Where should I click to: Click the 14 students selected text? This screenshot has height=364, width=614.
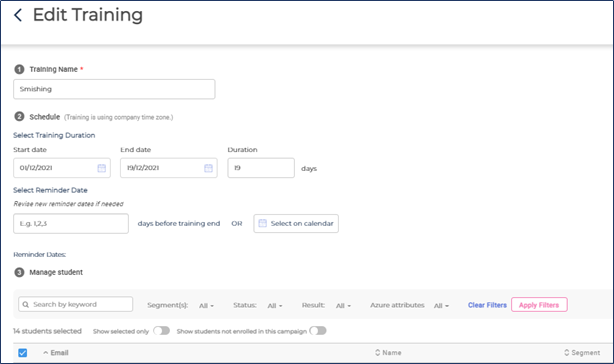pos(47,331)
